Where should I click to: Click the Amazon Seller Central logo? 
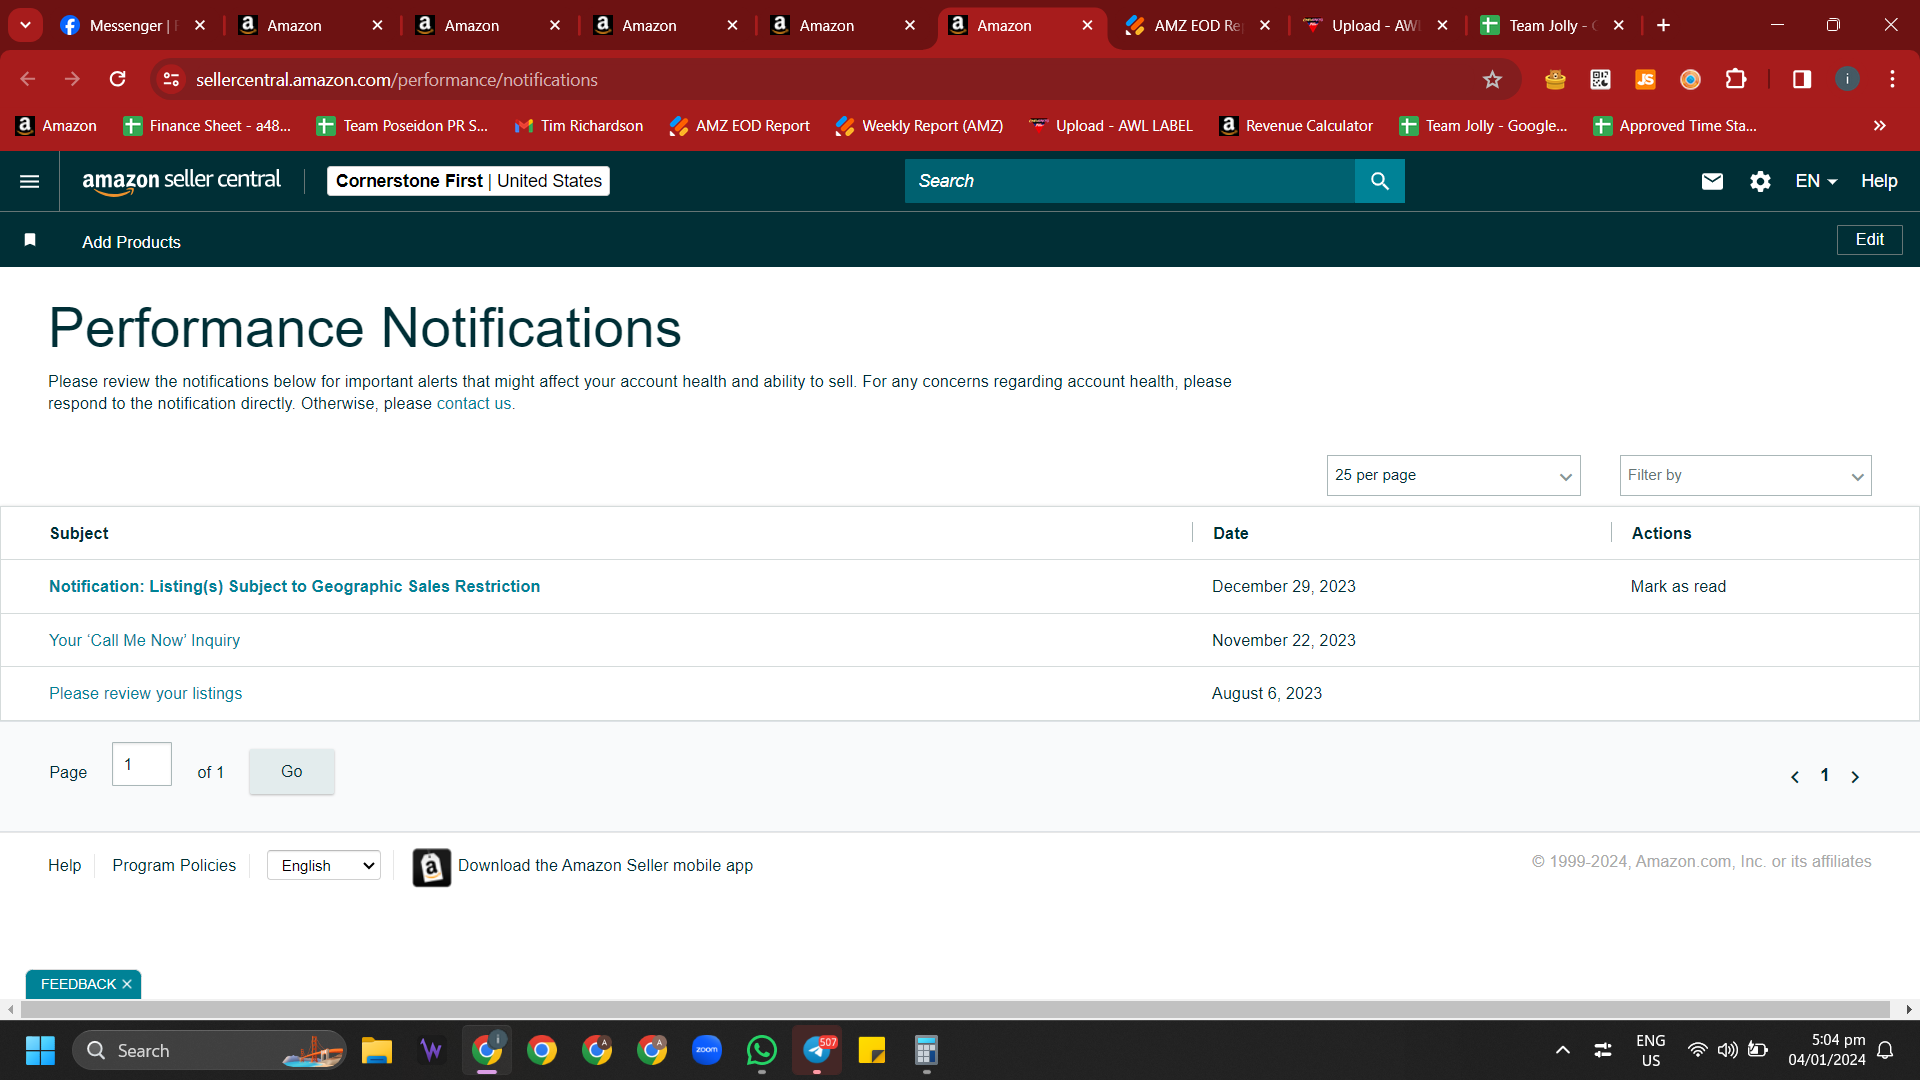pyautogui.click(x=181, y=181)
